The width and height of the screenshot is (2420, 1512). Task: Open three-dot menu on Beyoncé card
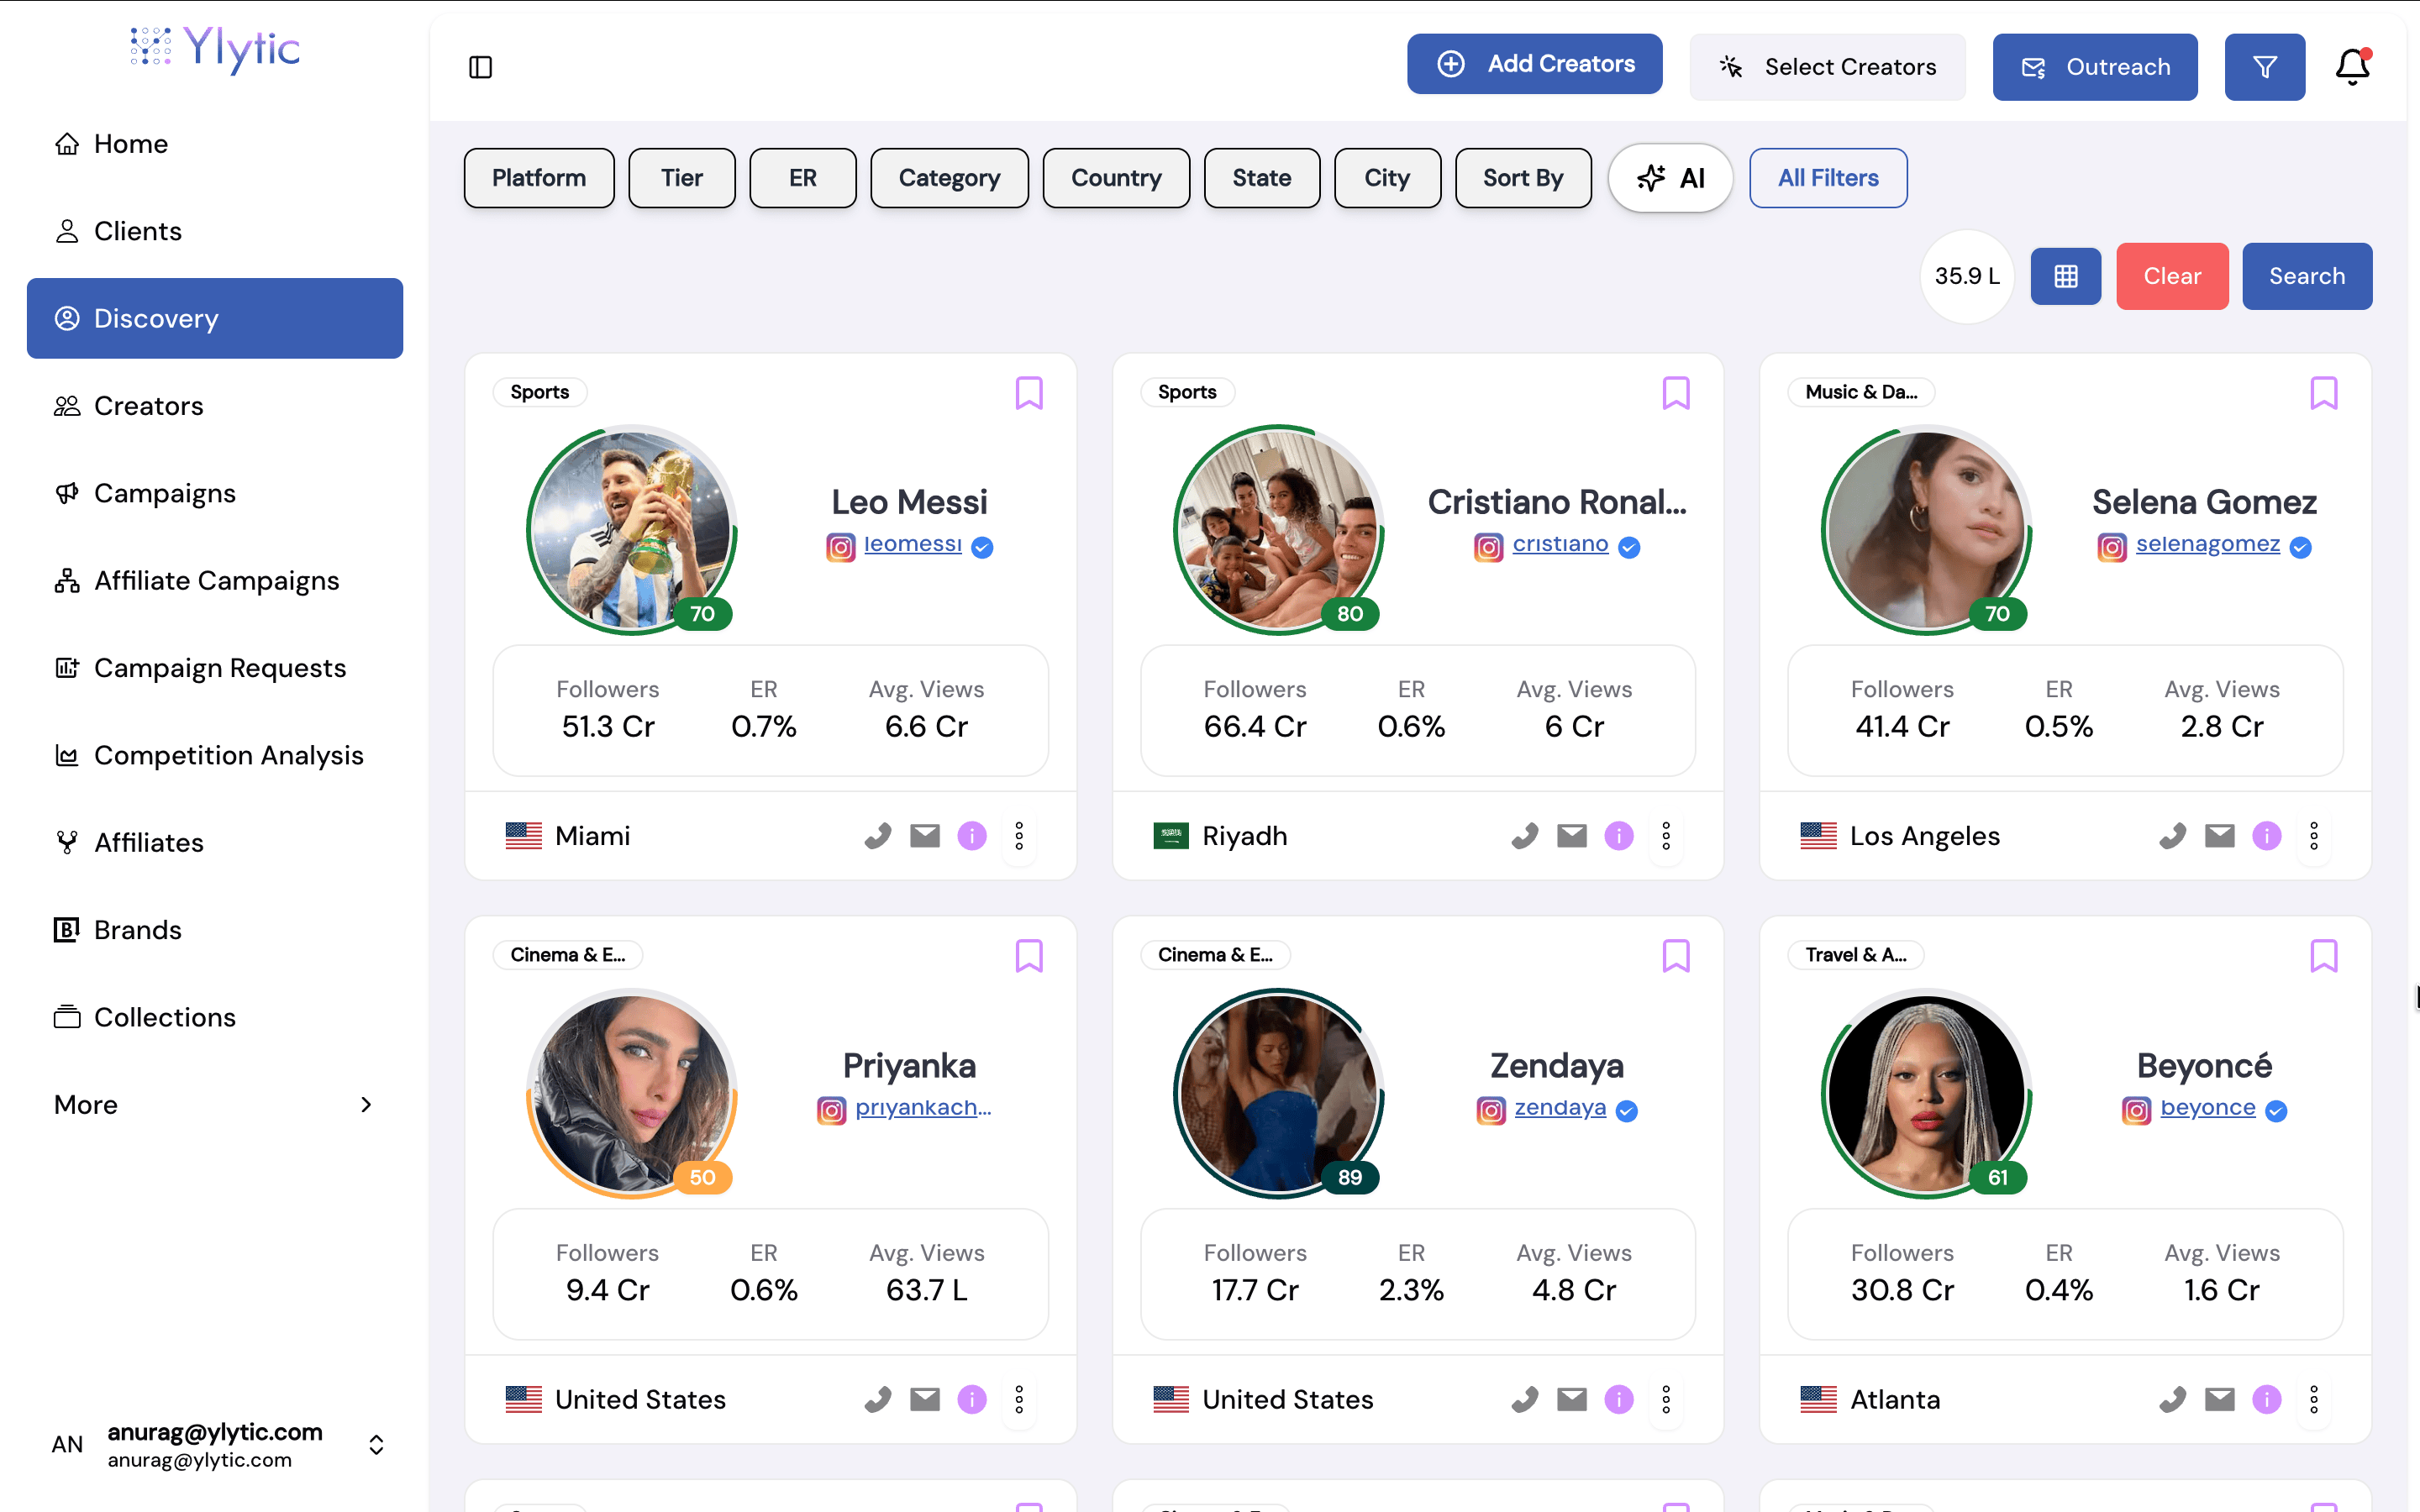point(2314,1399)
